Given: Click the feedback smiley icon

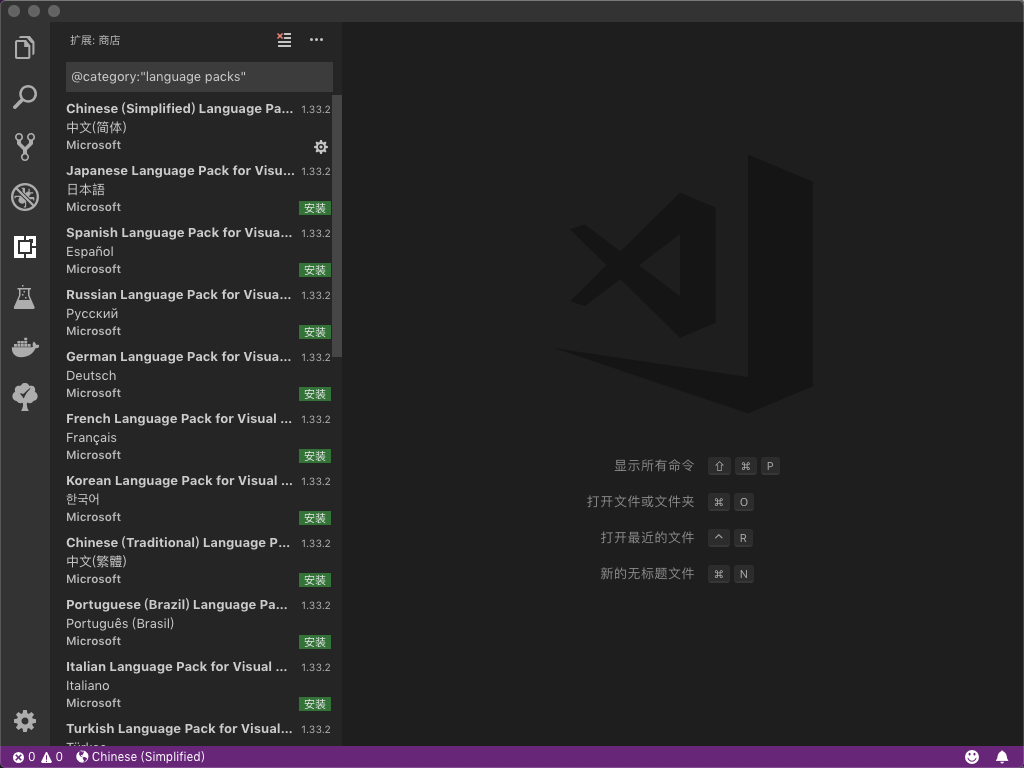Looking at the screenshot, I should (972, 757).
